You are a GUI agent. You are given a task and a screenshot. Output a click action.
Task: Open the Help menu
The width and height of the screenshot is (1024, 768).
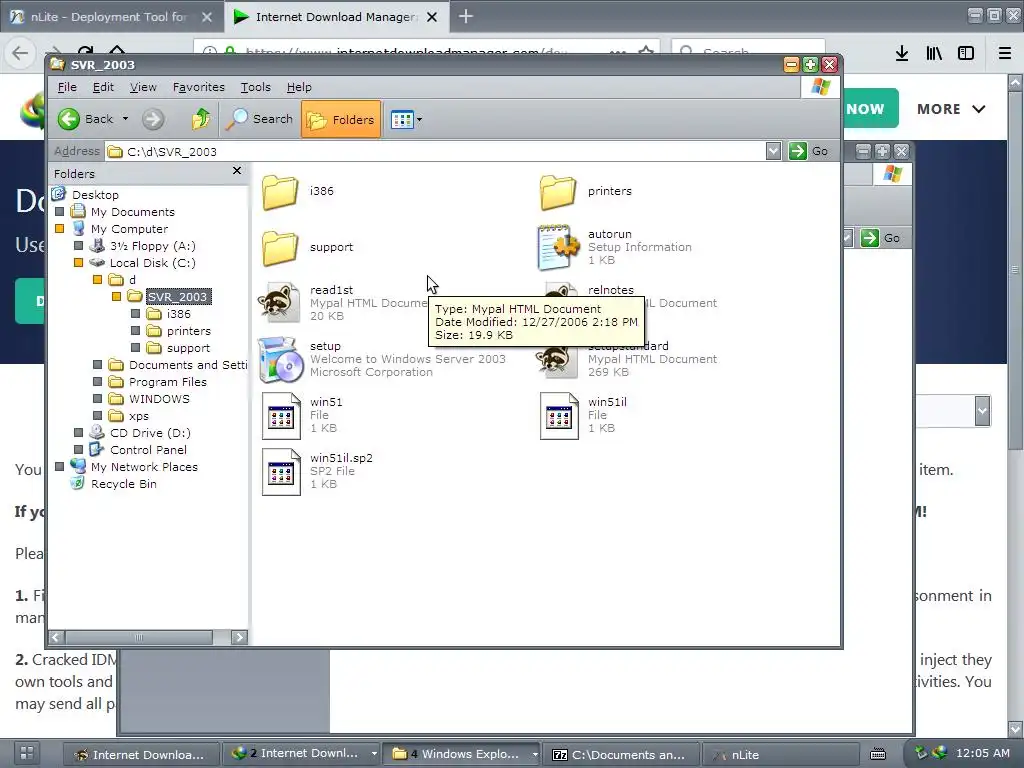(299, 88)
